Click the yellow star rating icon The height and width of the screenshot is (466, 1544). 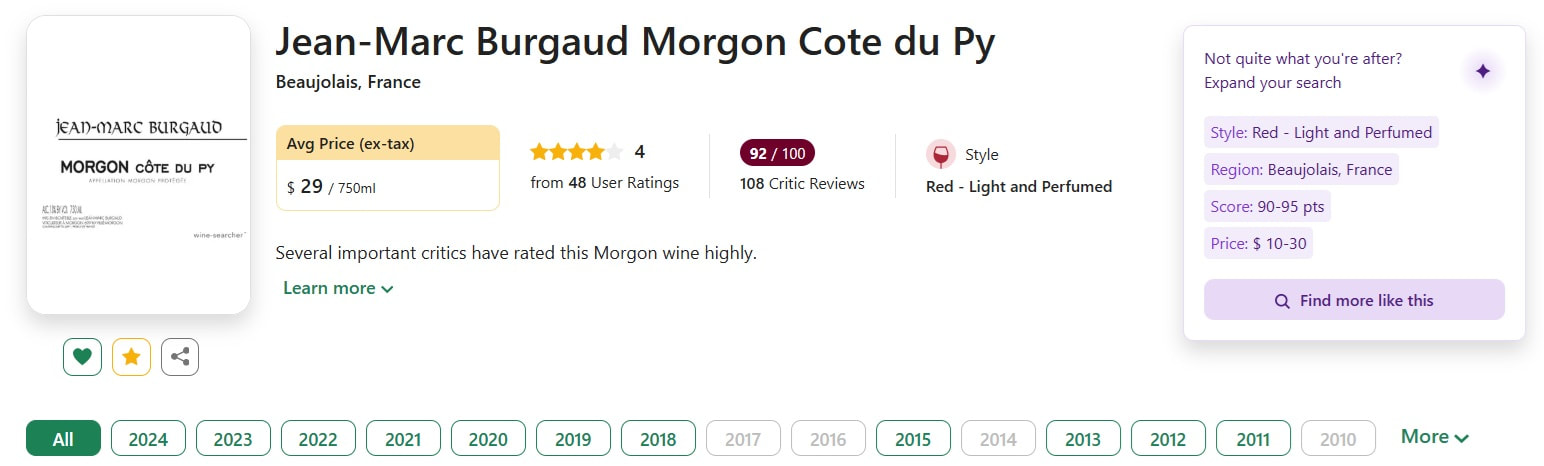131,357
